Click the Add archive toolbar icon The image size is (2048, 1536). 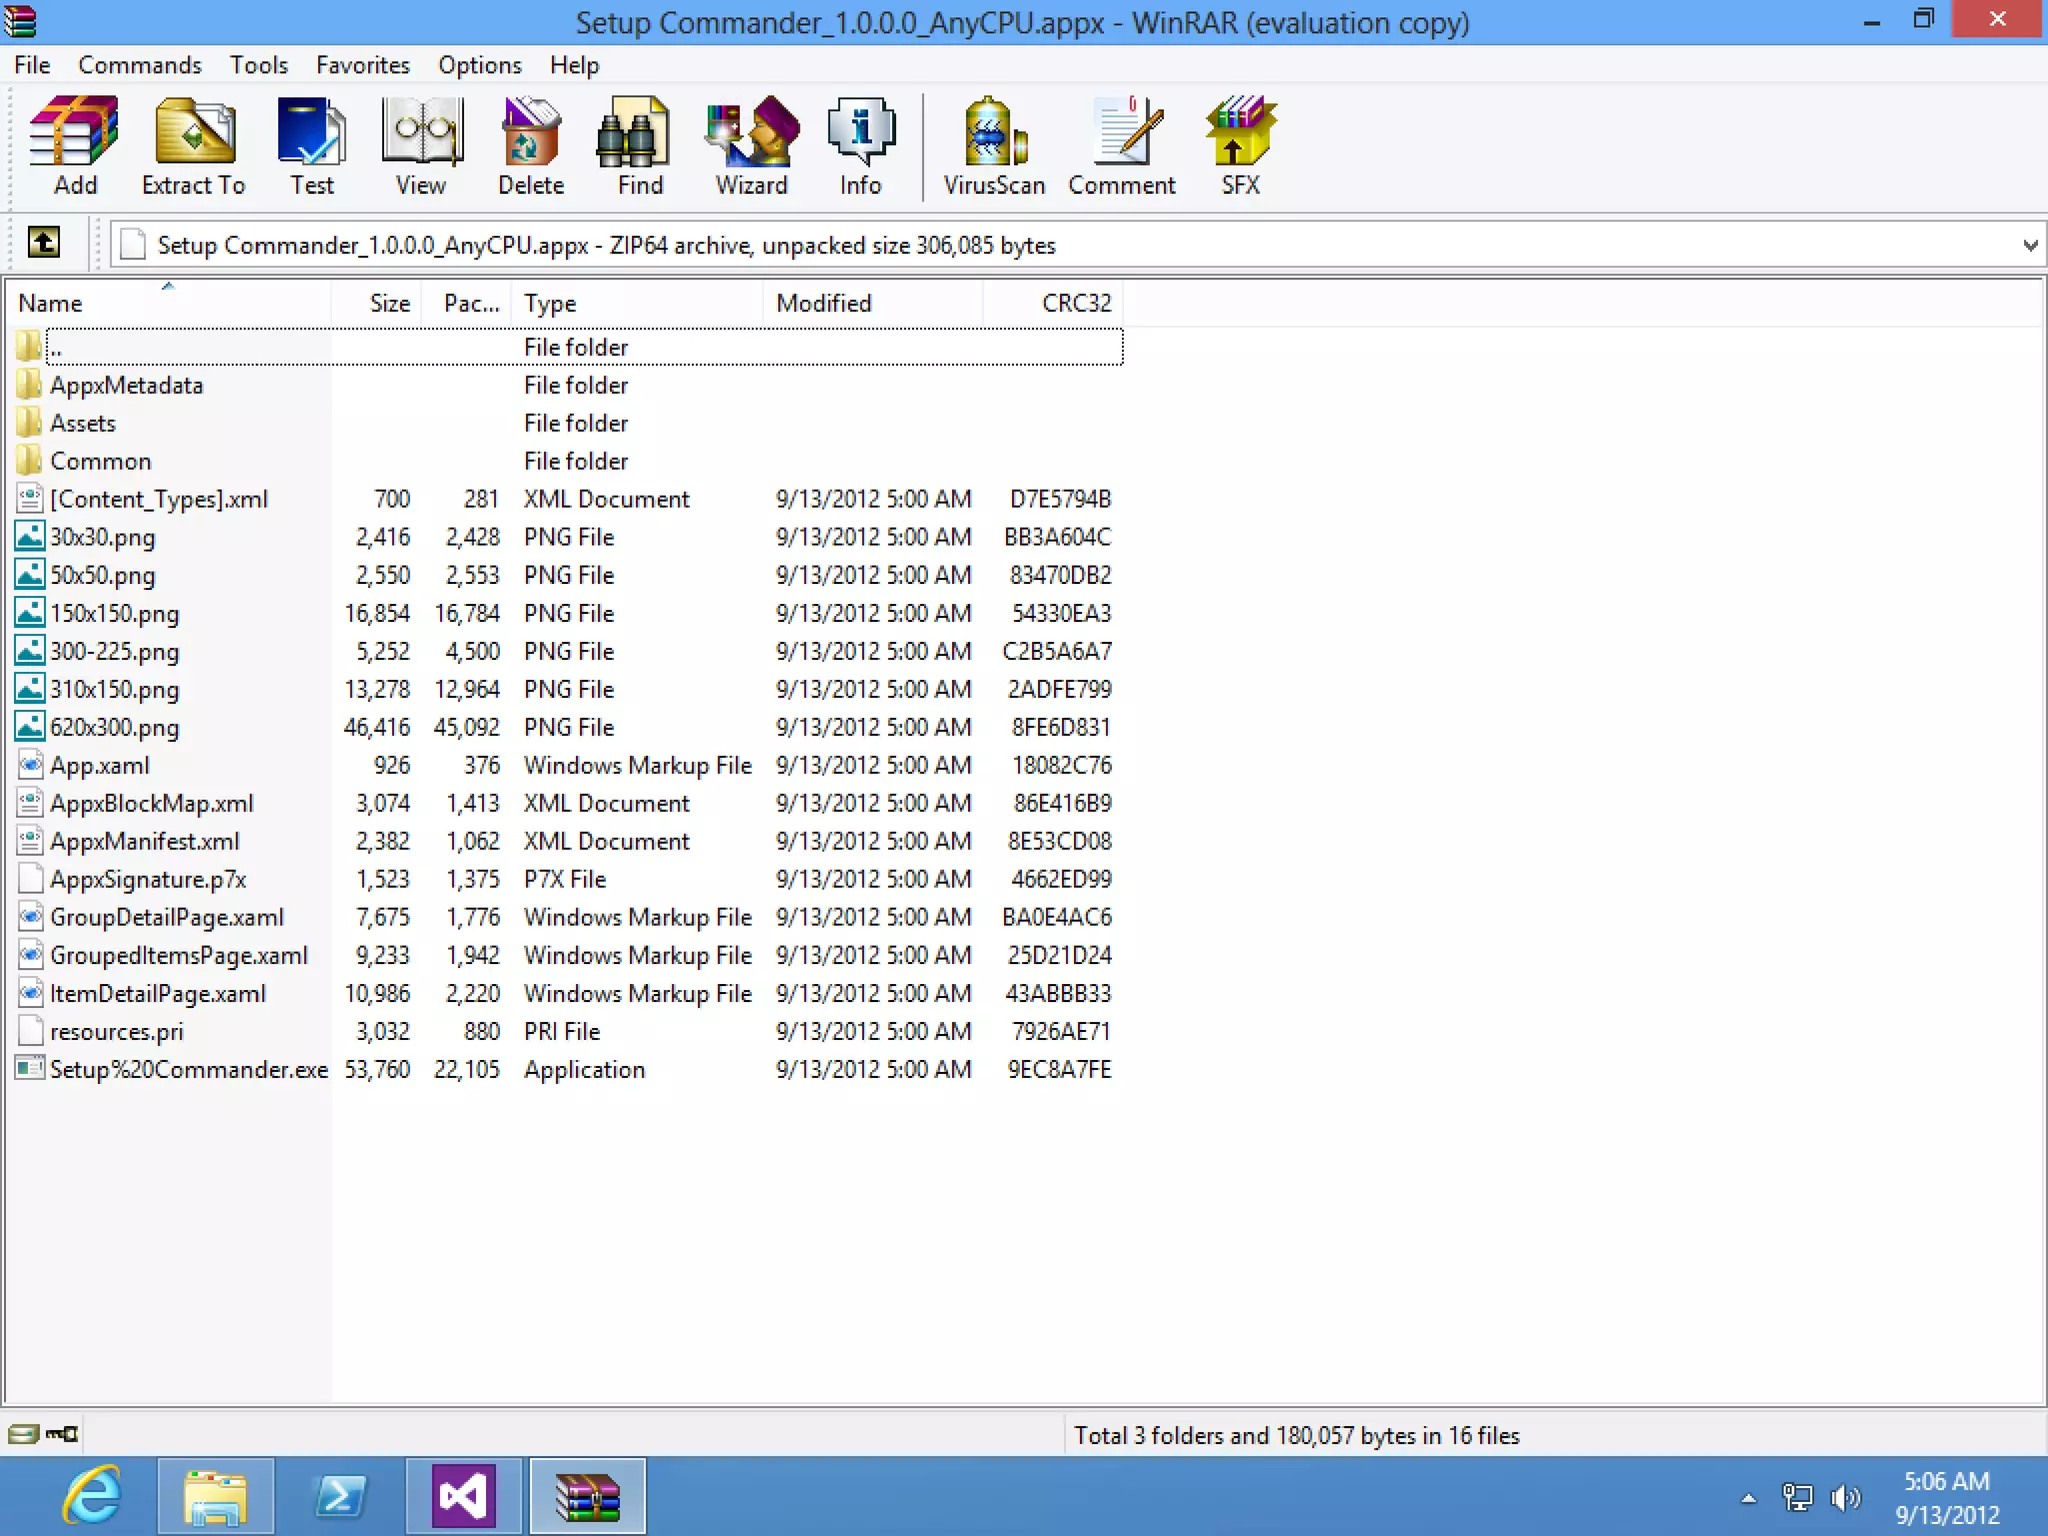click(75, 145)
